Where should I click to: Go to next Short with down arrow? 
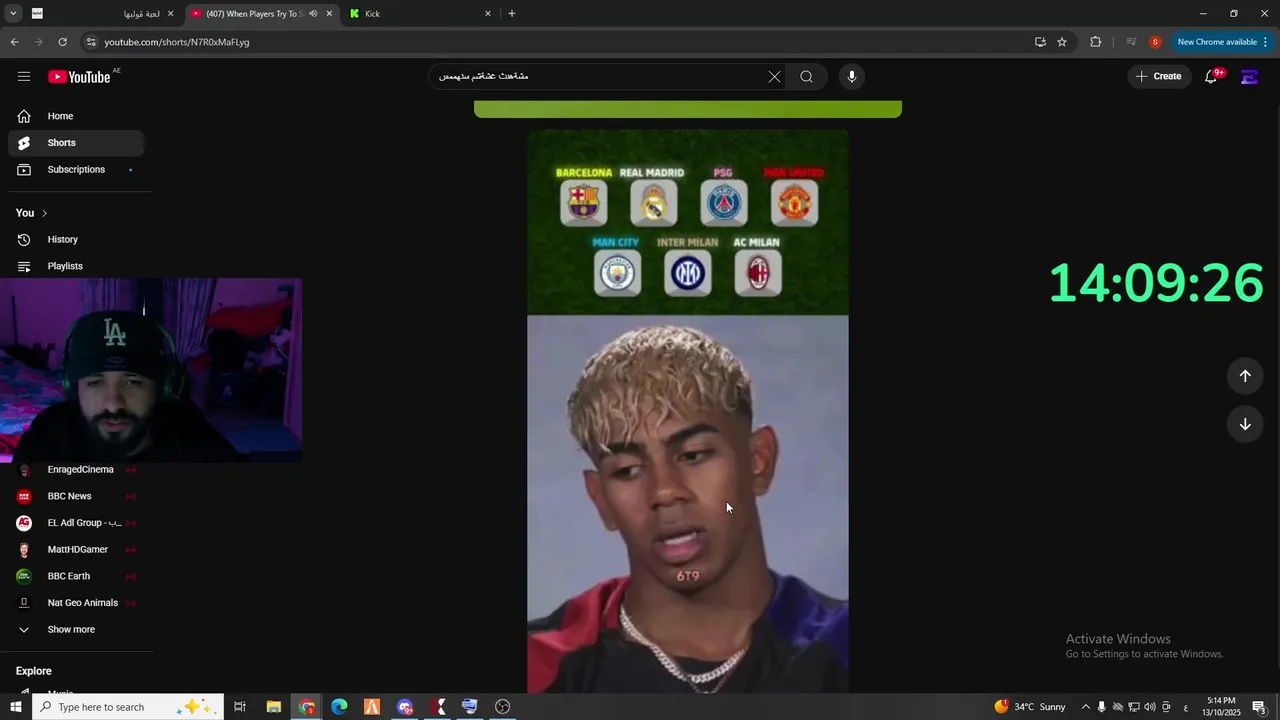[1245, 424]
